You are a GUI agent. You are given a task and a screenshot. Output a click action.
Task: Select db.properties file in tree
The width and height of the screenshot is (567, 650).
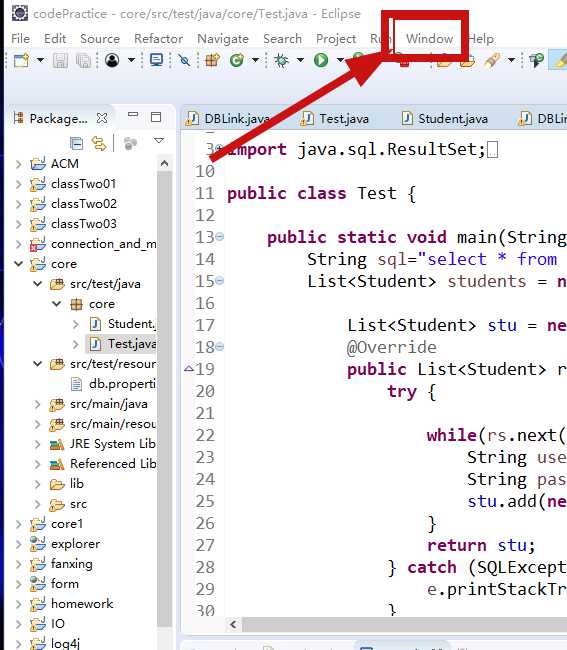click(122, 384)
